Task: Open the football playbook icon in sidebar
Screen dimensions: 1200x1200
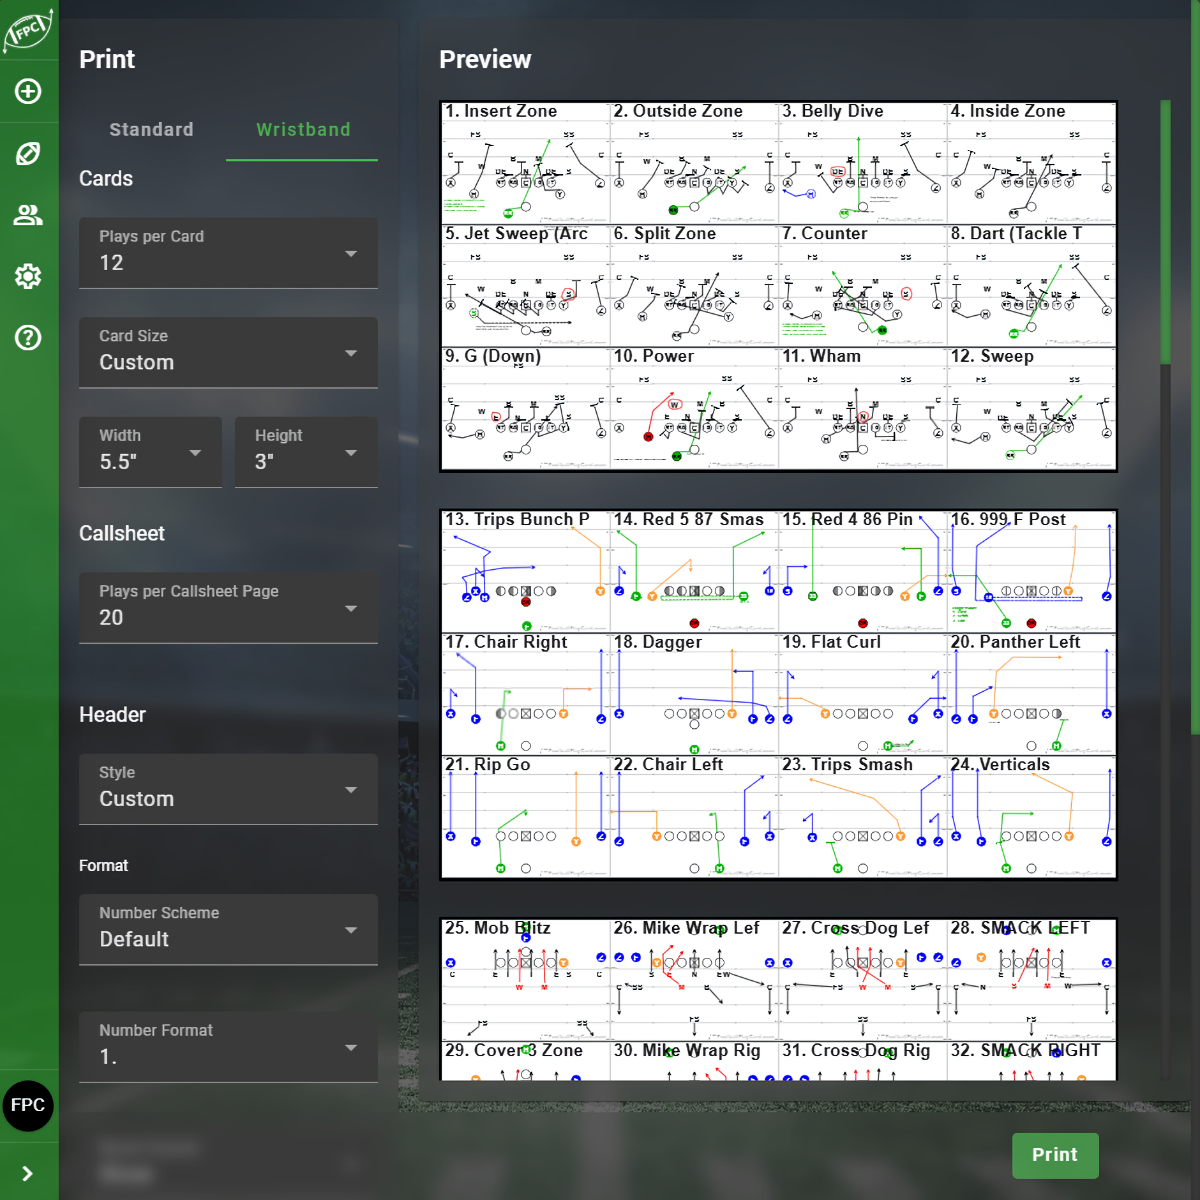Action: (x=28, y=154)
